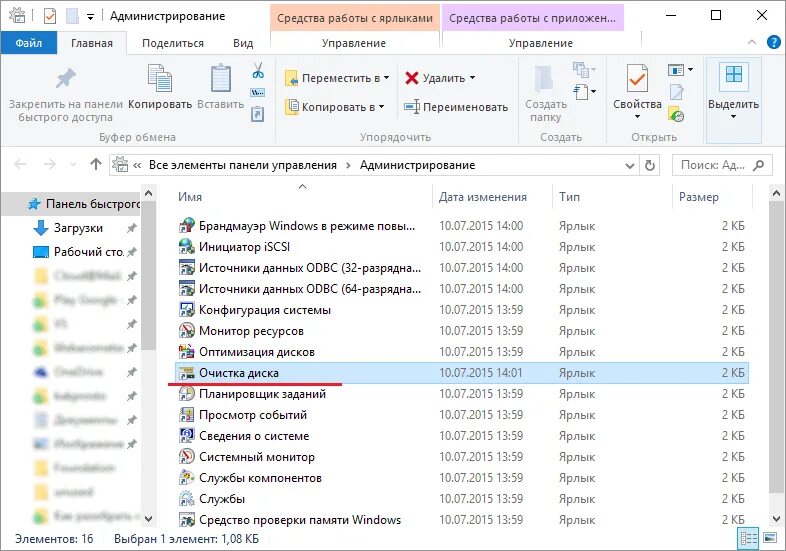Click the Back navigation arrow
Image resolution: width=786 pixels, height=551 pixels.
[21, 164]
